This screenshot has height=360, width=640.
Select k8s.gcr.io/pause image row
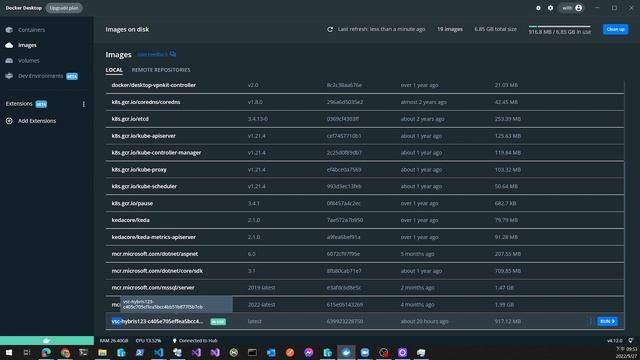pos(364,203)
